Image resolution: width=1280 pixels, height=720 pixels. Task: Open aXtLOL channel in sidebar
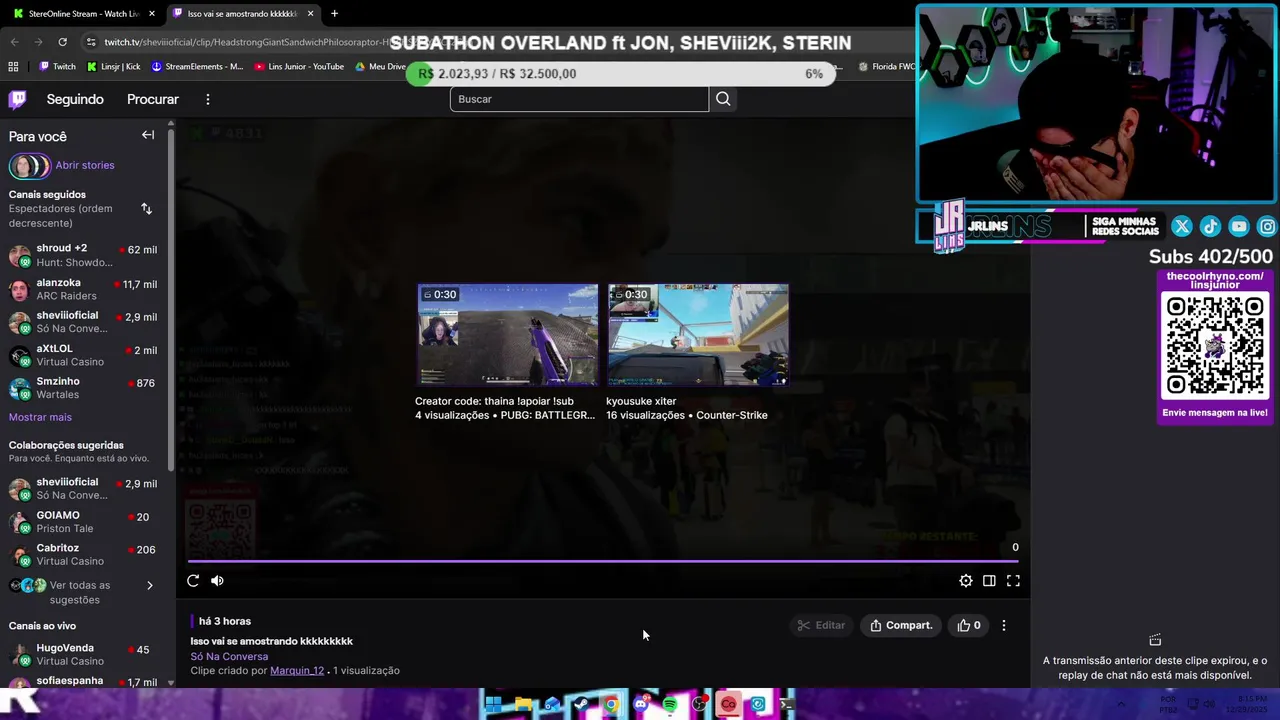[83, 355]
